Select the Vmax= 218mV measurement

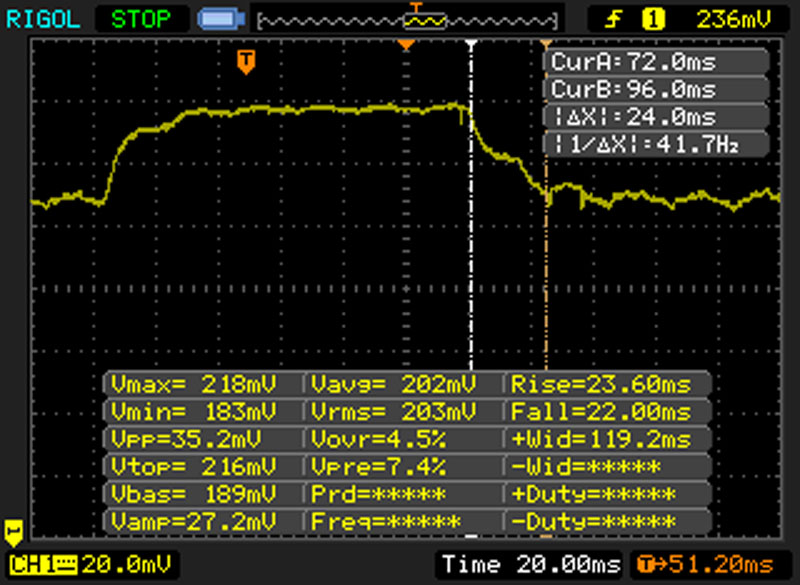tap(201, 383)
